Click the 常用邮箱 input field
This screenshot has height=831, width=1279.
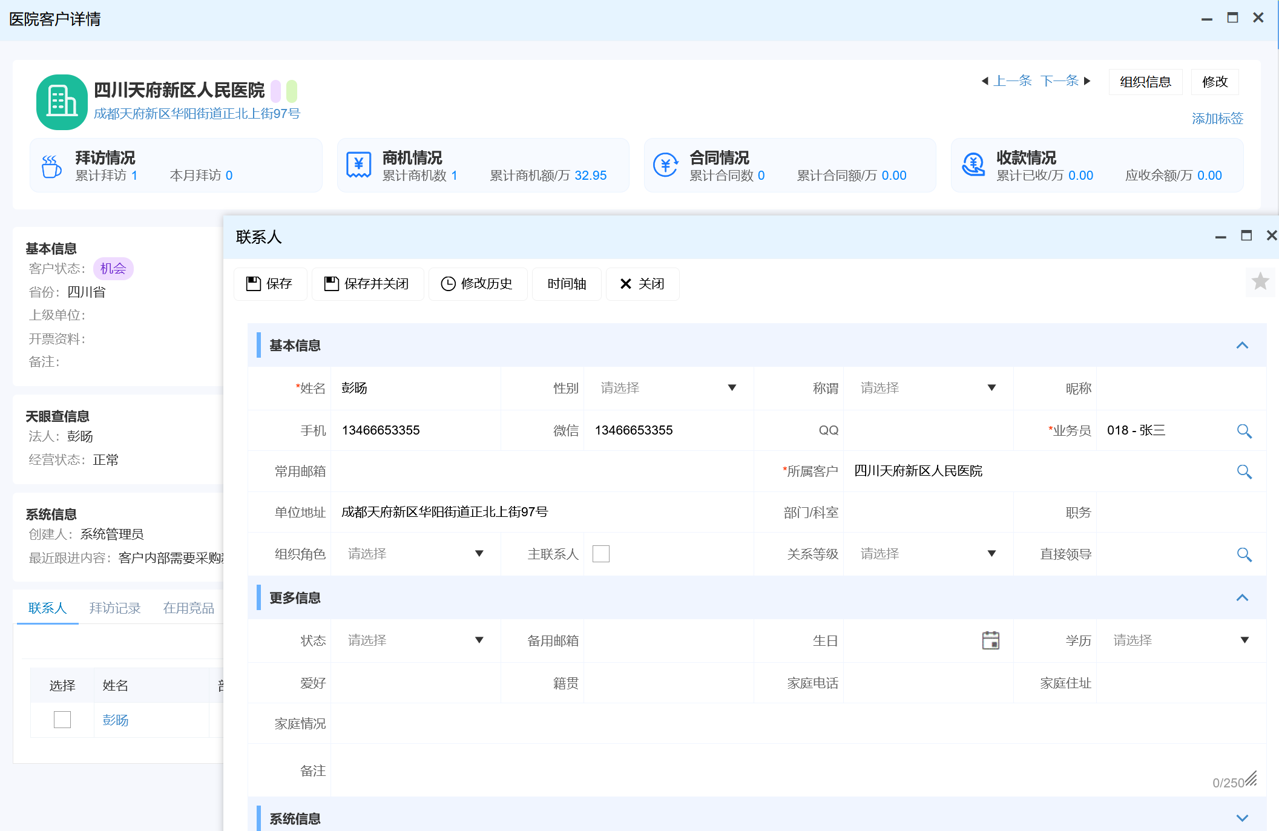tap(541, 472)
